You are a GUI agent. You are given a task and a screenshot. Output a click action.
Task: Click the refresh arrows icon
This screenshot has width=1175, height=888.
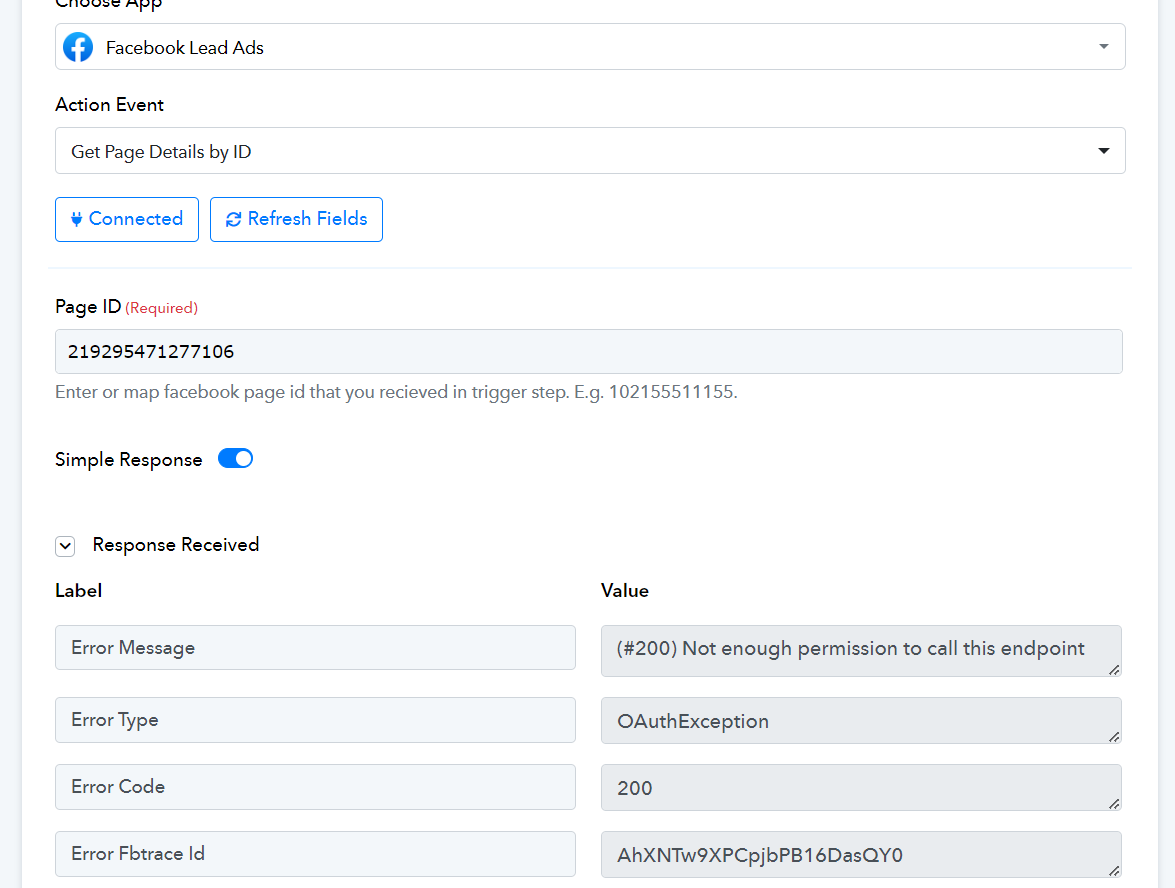point(234,219)
